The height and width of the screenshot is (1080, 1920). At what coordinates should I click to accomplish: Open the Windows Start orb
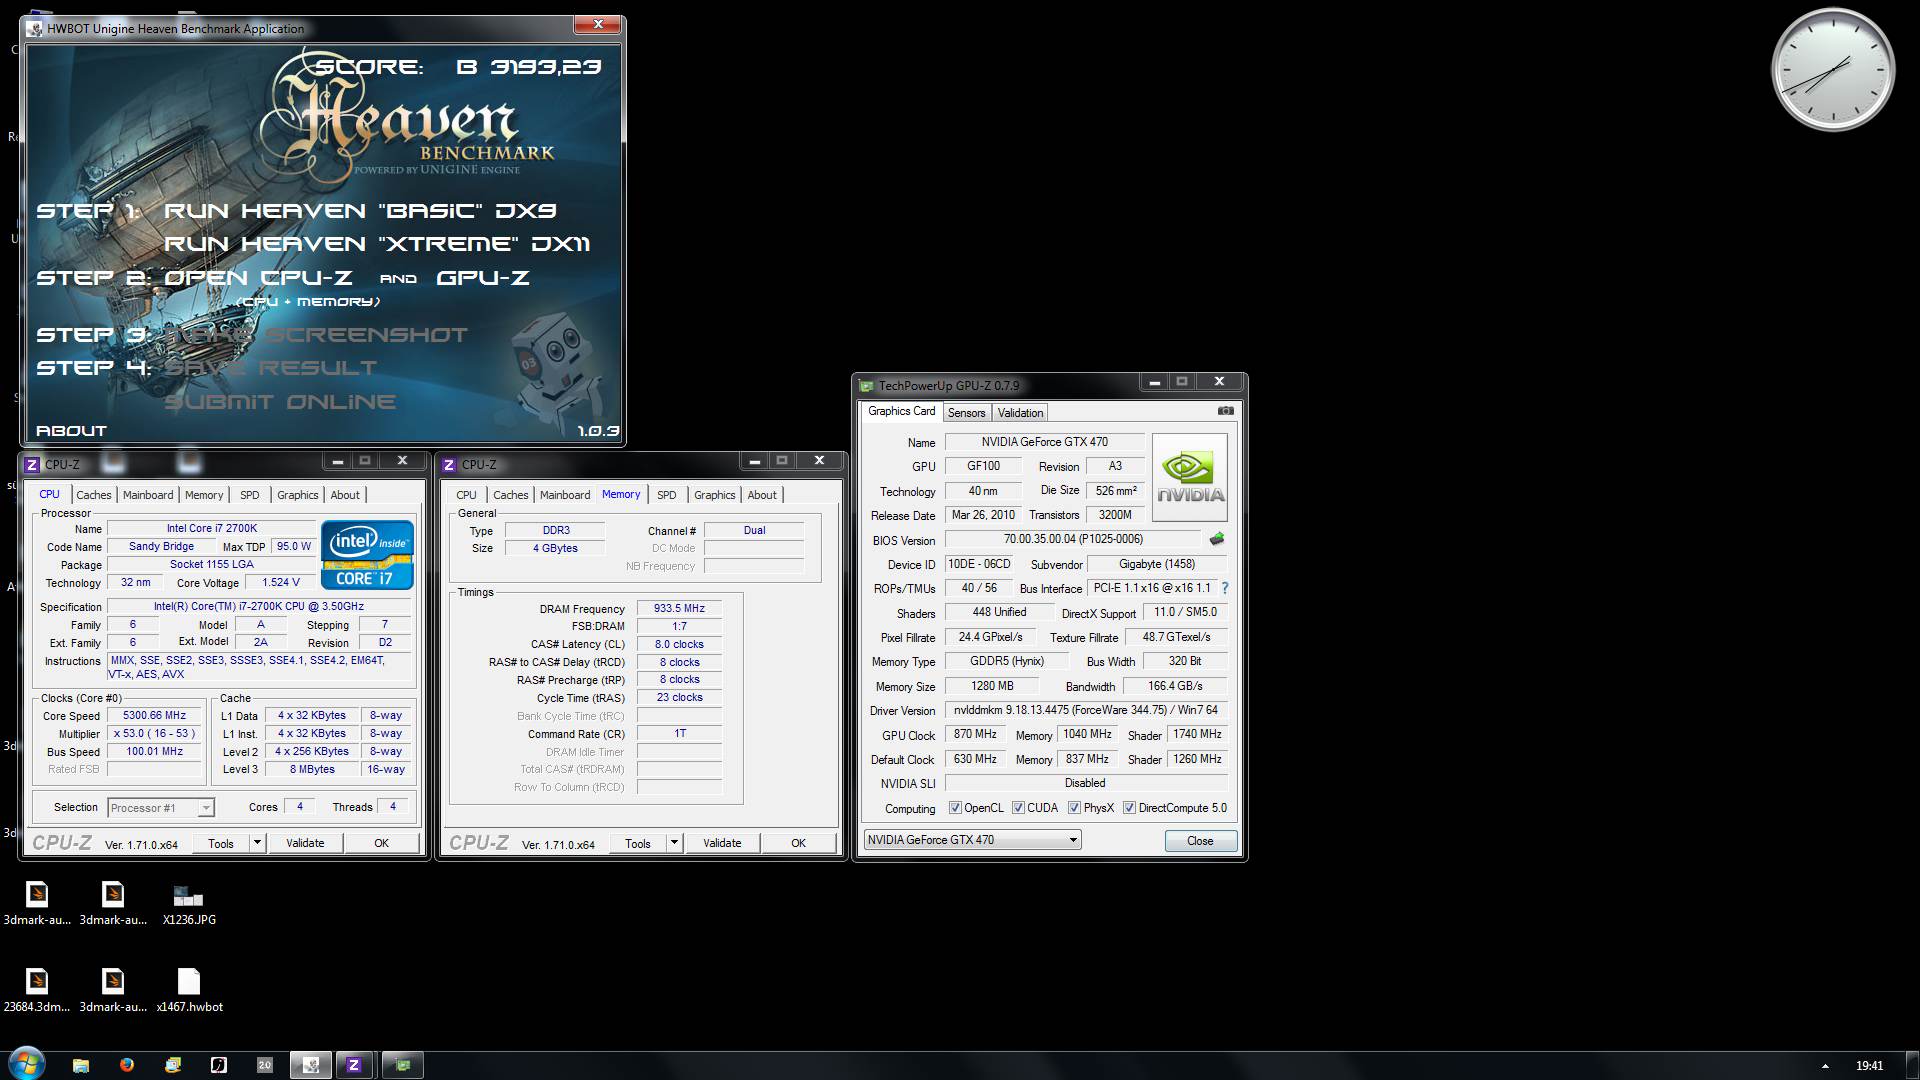[x=25, y=1064]
